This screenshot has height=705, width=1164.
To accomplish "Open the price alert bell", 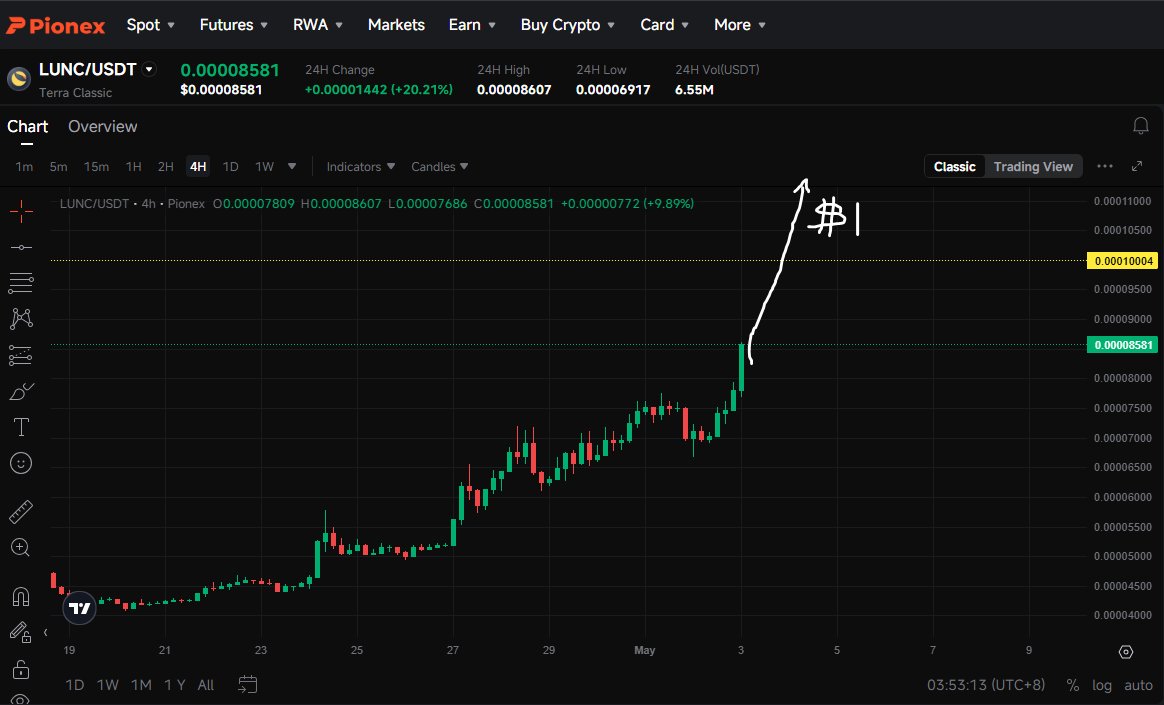I will pyautogui.click(x=1141, y=125).
